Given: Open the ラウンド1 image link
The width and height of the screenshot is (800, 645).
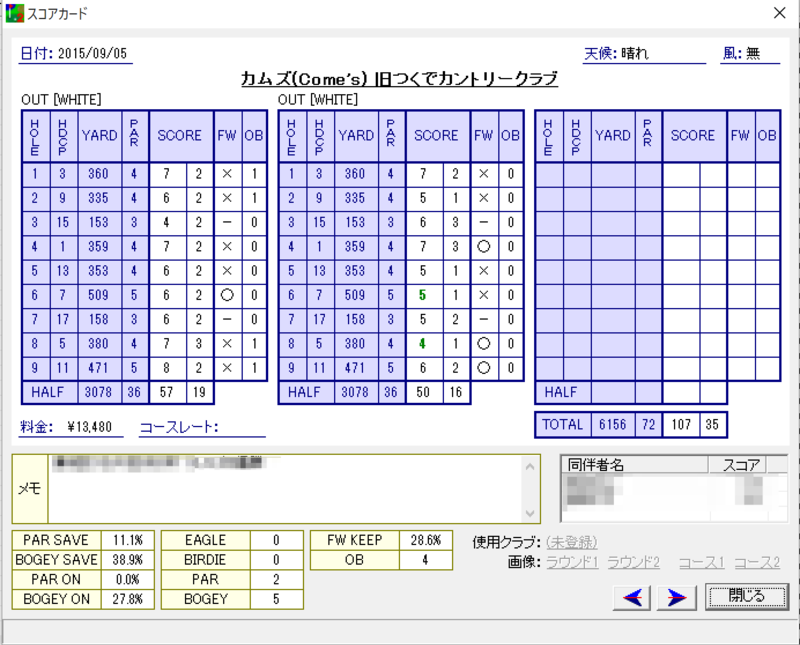Looking at the screenshot, I should click(x=572, y=562).
